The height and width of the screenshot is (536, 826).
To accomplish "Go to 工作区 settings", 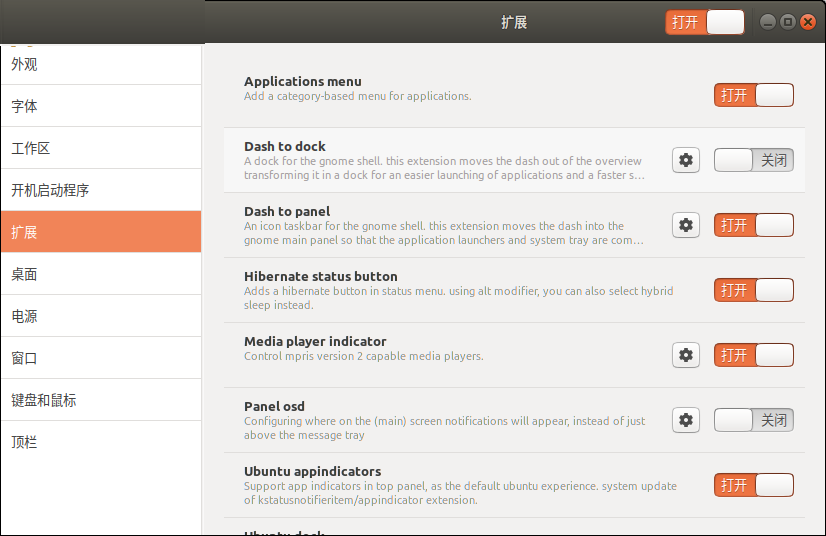I will pos(100,148).
